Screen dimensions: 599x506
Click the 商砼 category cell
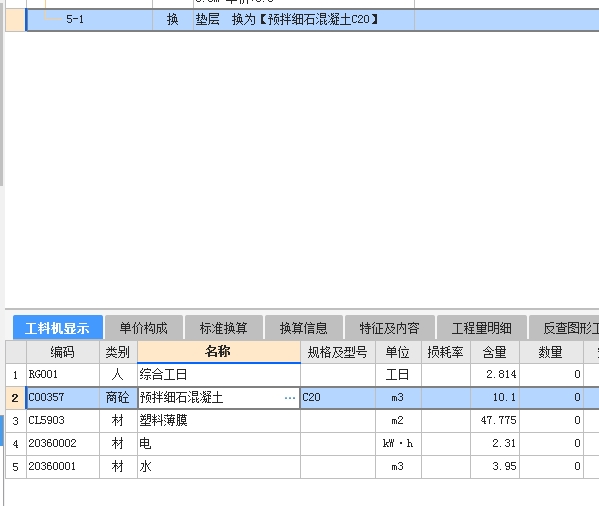tap(118, 398)
